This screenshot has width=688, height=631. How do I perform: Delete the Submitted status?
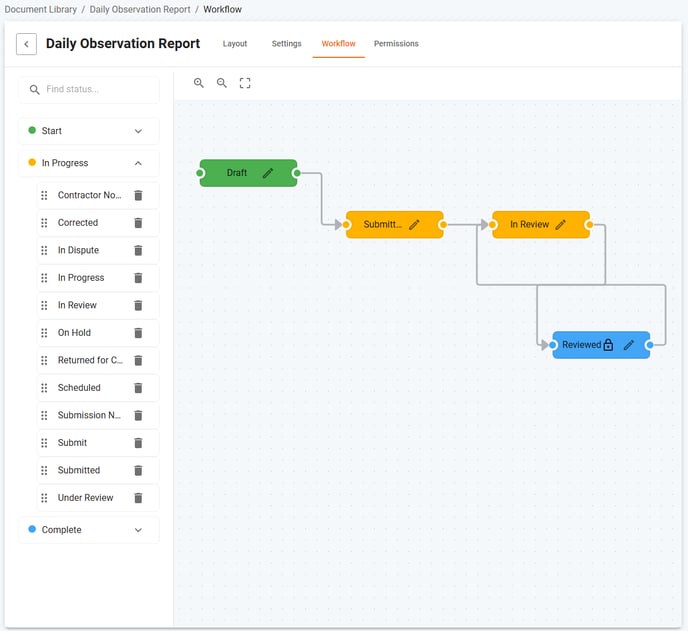coord(138,470)
